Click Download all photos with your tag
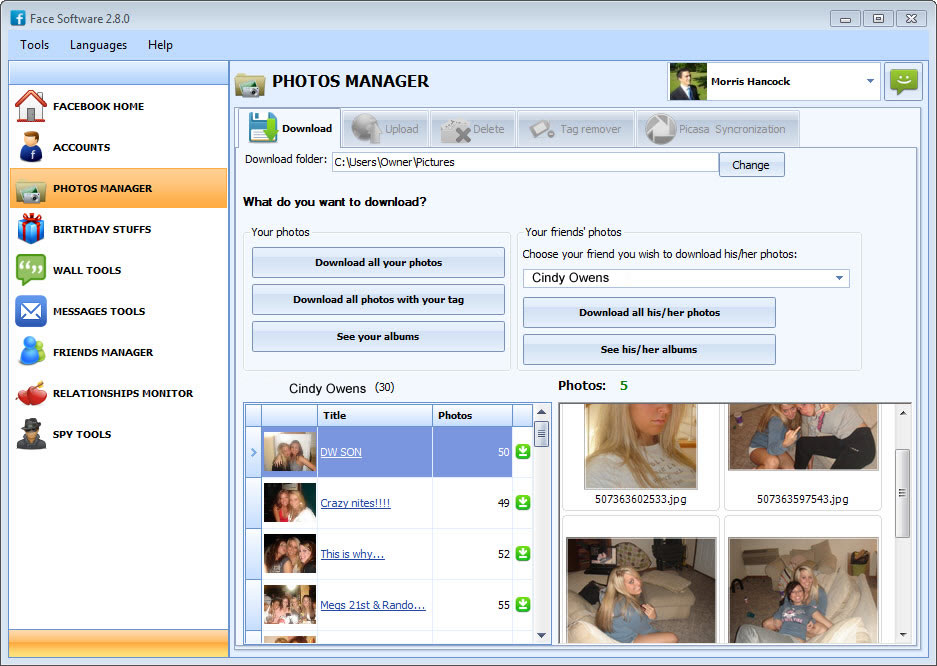The height and width of the screenshot is (666, 937). (x=378, y=299)
